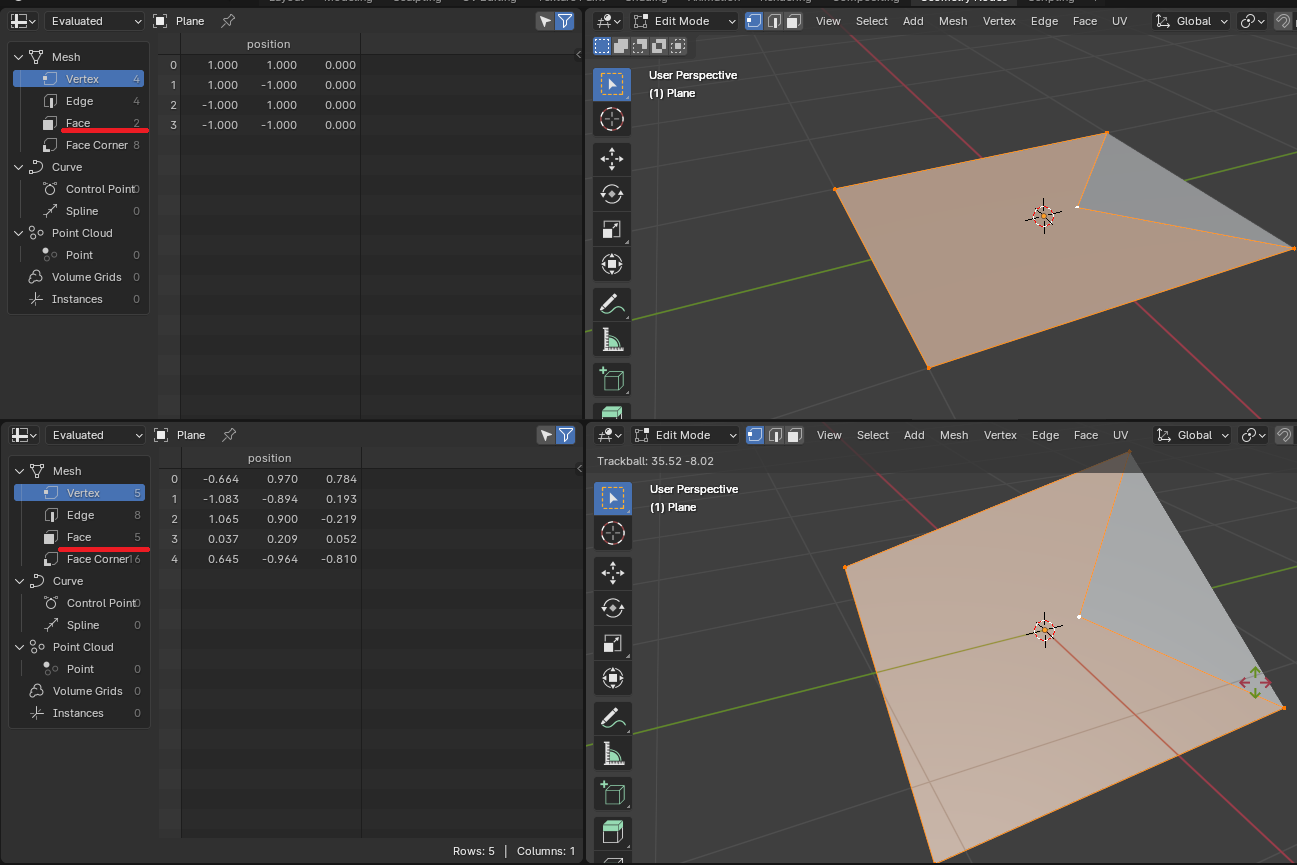Open the Face menu in the lower viewport
Image resolution: width=1297 pixels, height=865 pixels.
pos(1086,435)
